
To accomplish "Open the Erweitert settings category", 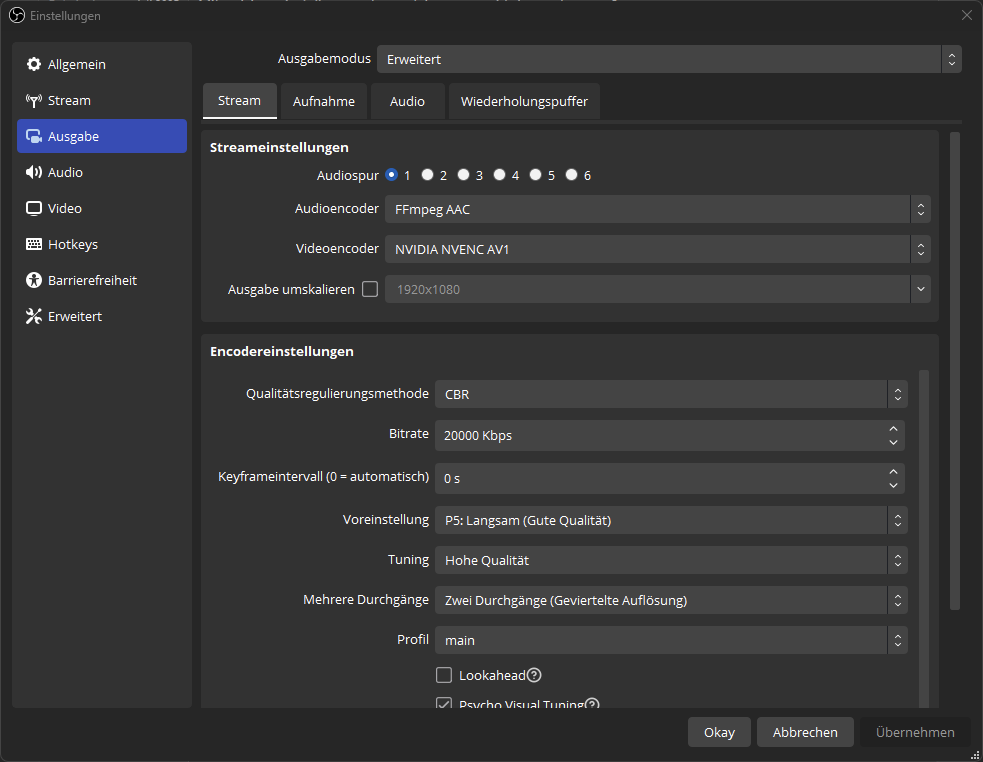I will tap(102, 316).
